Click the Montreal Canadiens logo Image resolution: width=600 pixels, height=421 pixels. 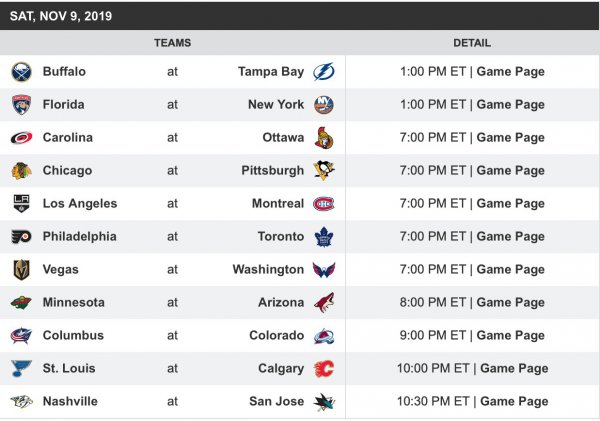click(x=324, y=204)
